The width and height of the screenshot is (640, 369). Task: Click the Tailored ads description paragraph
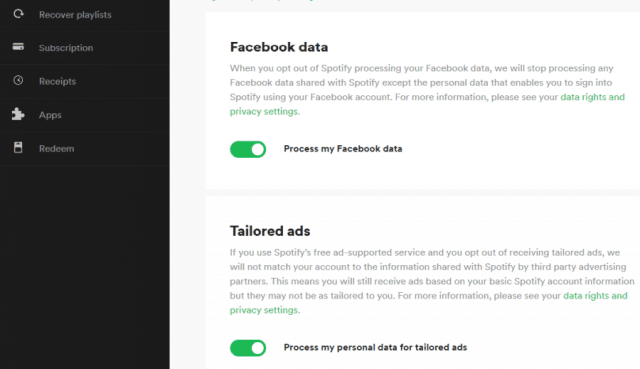[x=432, y=281]
